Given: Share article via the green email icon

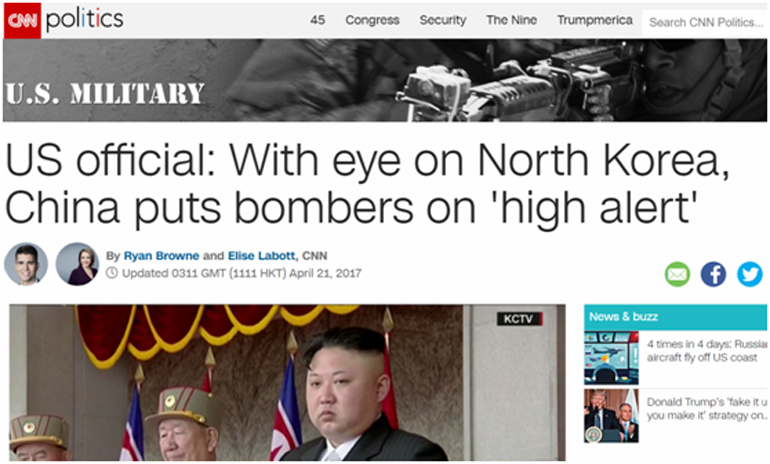Looking at the screenshot, I should (677, 274).
